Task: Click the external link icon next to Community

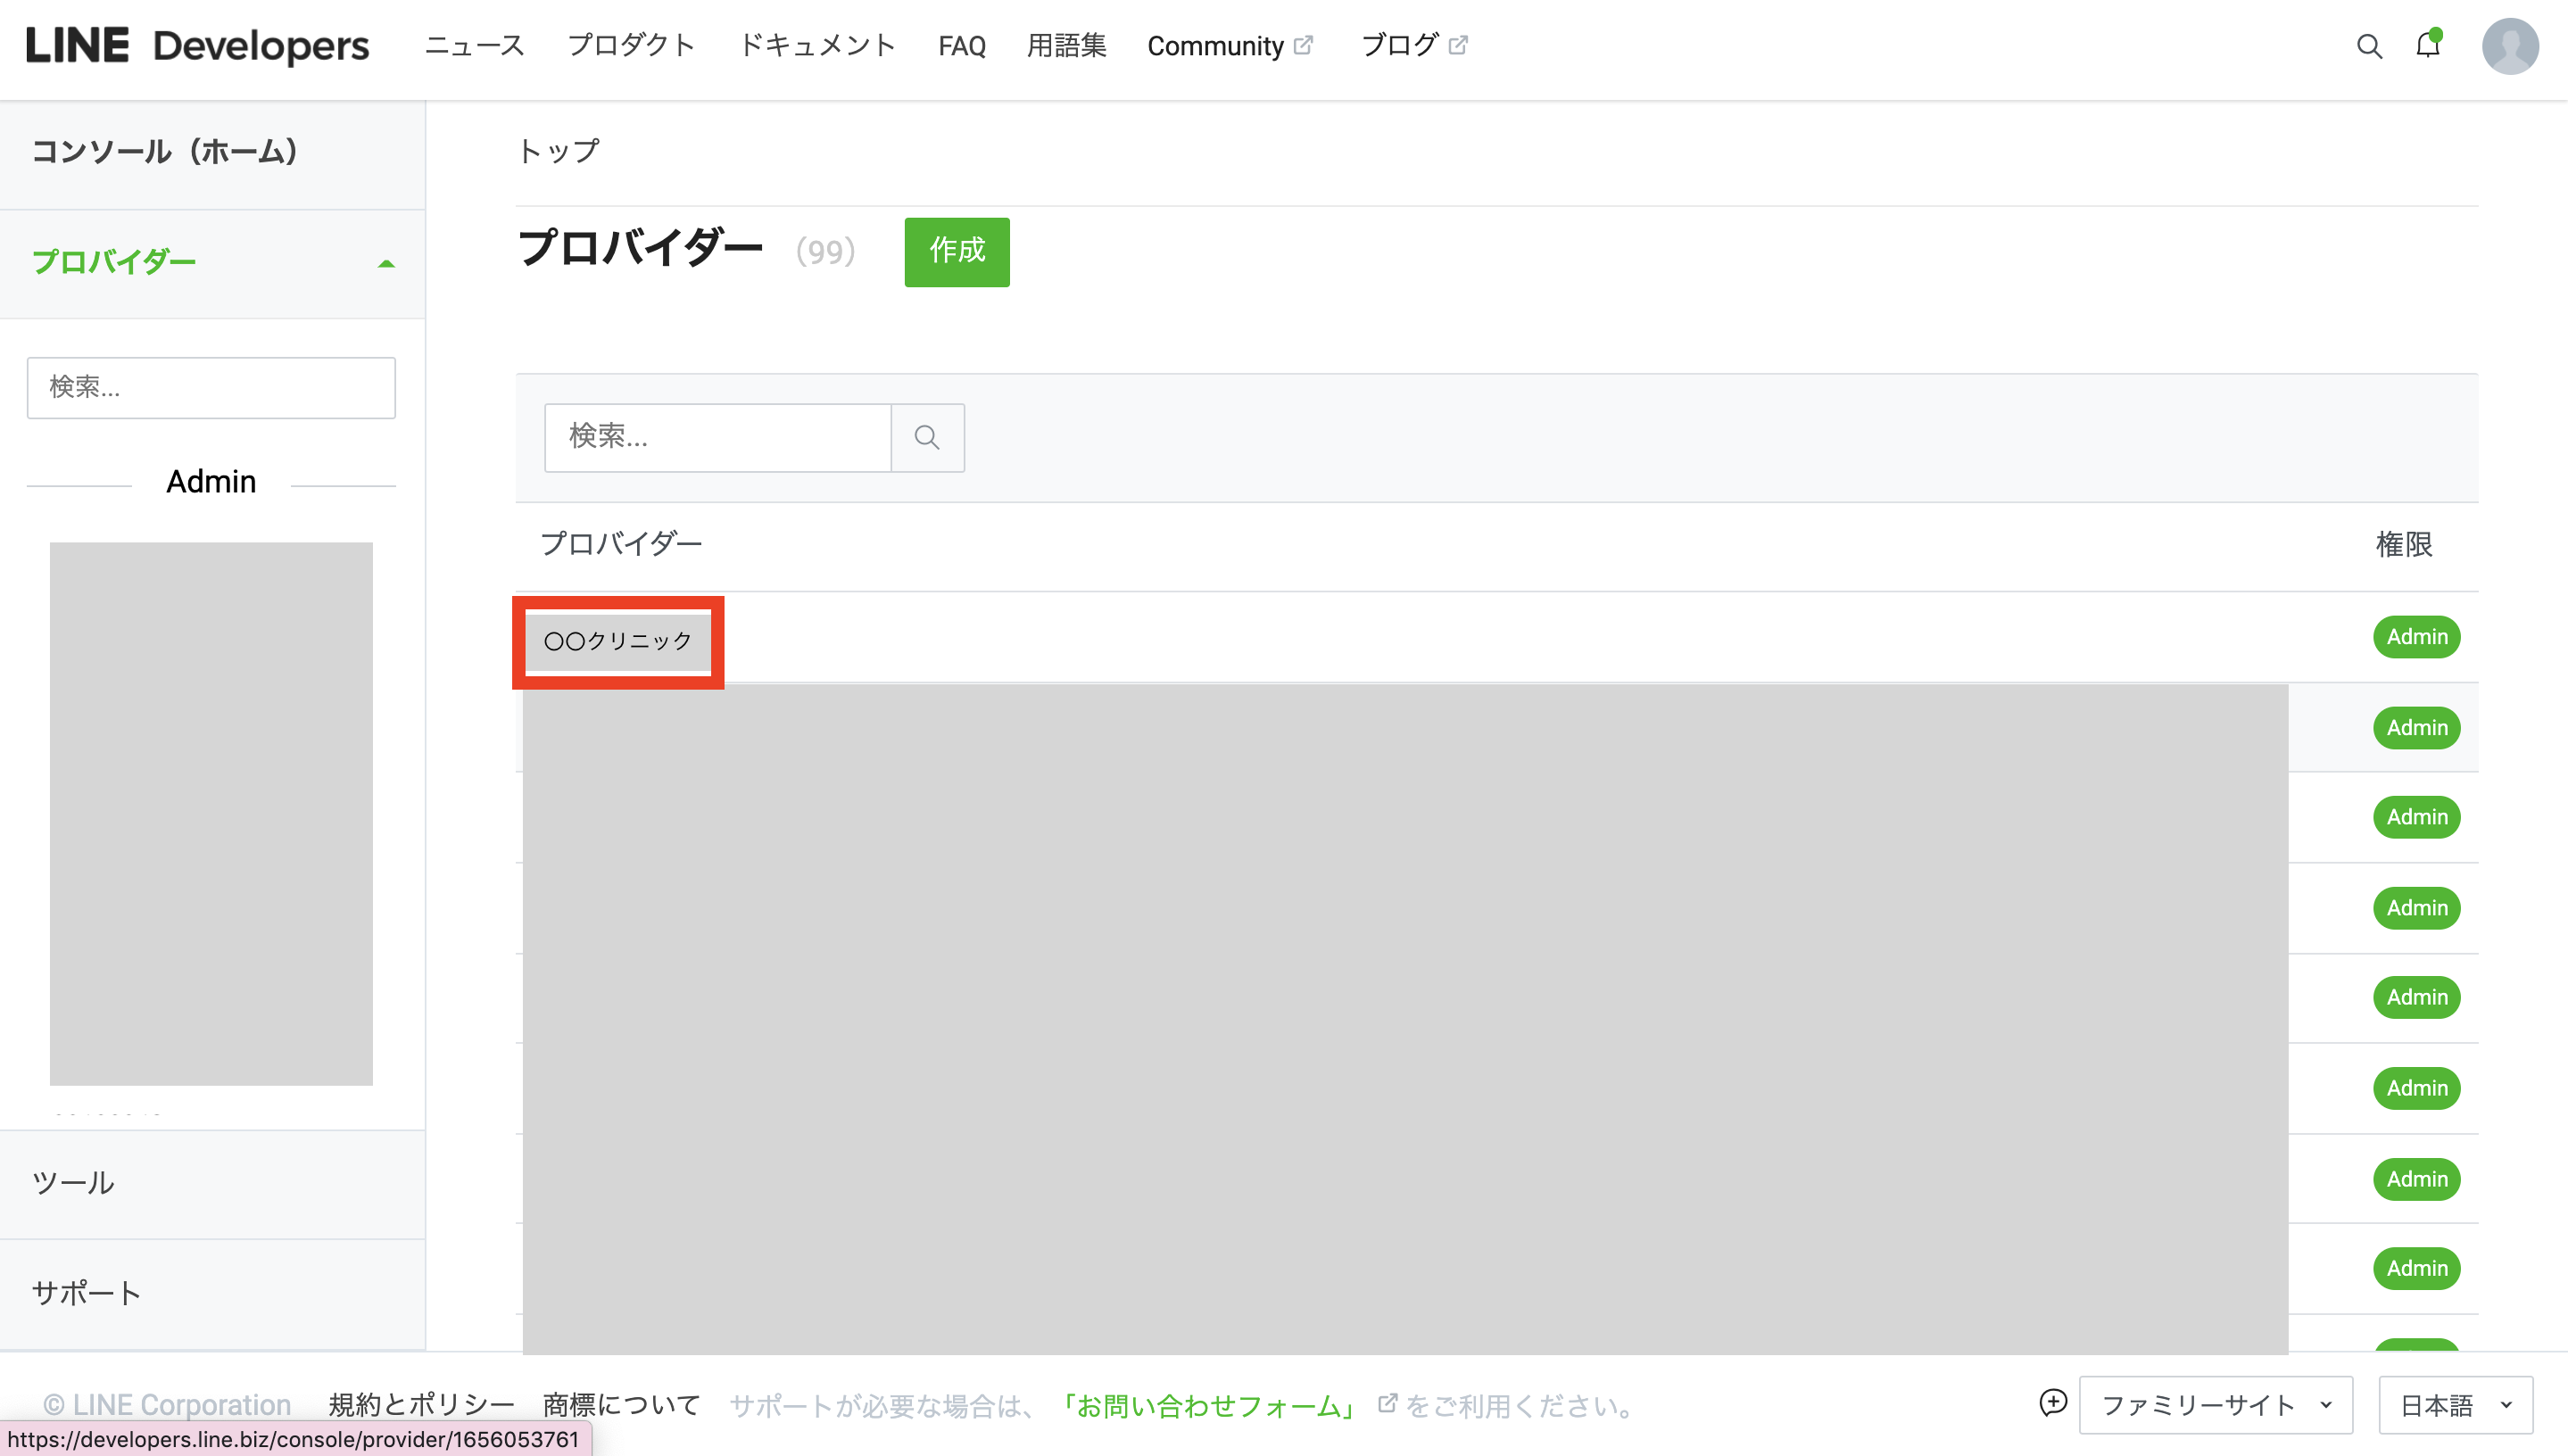Action: [1303, 45]
